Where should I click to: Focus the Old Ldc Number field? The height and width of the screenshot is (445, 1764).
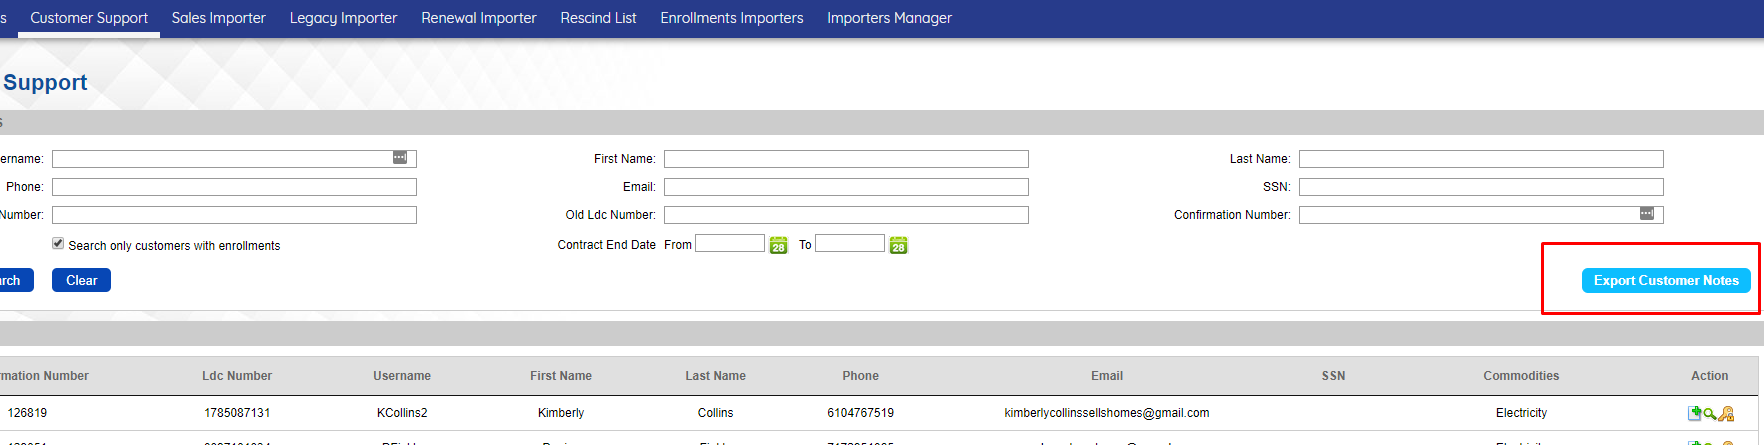pyautogui.click(x=846, y=215)
